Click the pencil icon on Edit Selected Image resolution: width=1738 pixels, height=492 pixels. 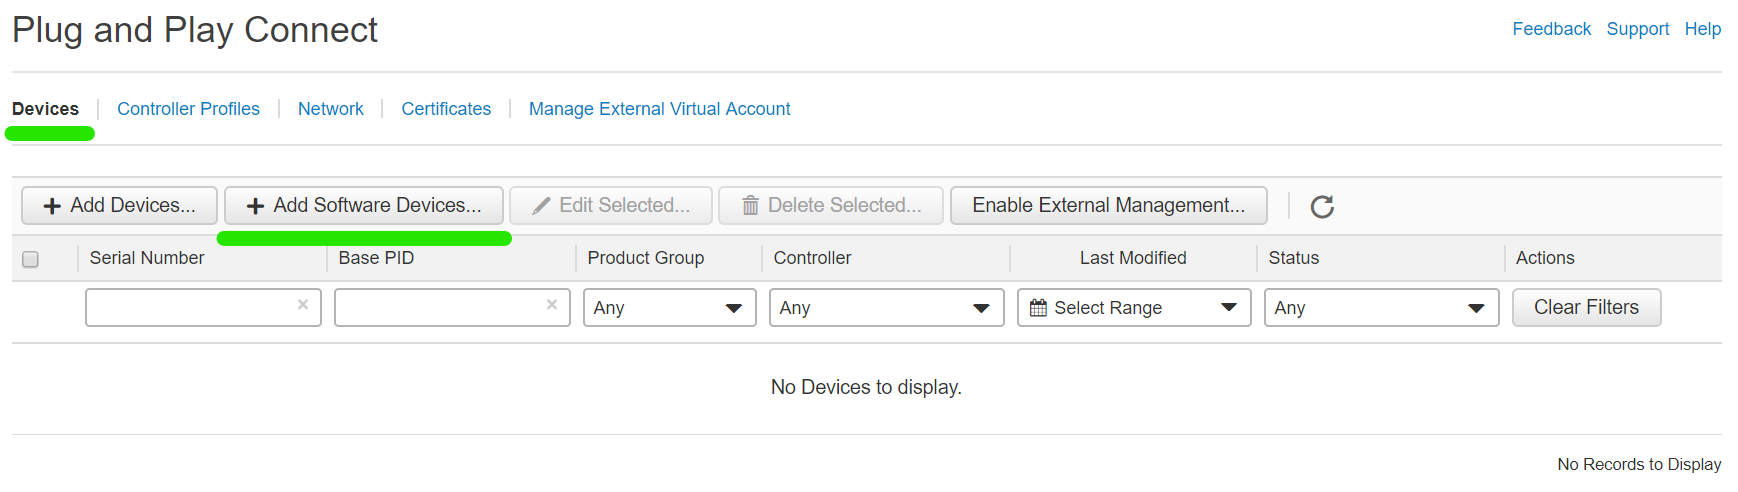(541, 206)
